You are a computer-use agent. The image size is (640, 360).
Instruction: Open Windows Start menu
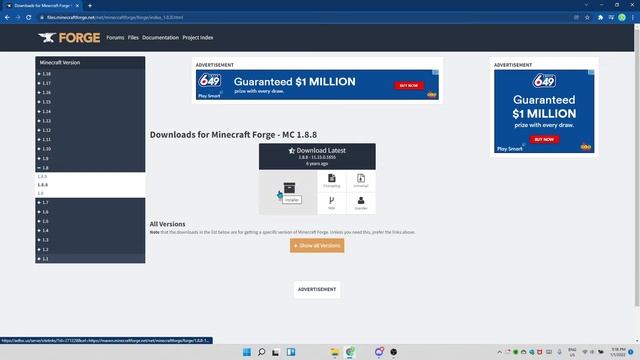tap(247, 352)
